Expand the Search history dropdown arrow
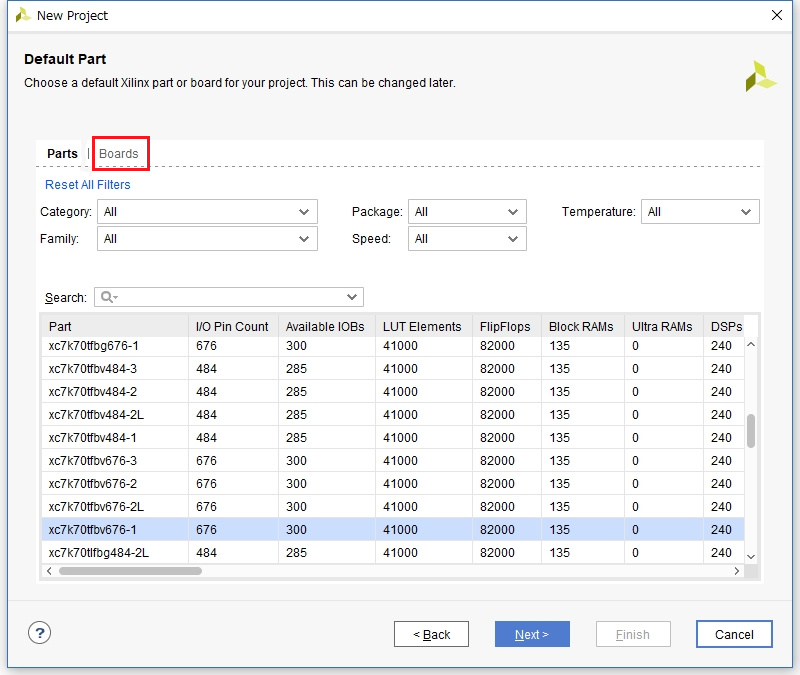 point(352,297)
